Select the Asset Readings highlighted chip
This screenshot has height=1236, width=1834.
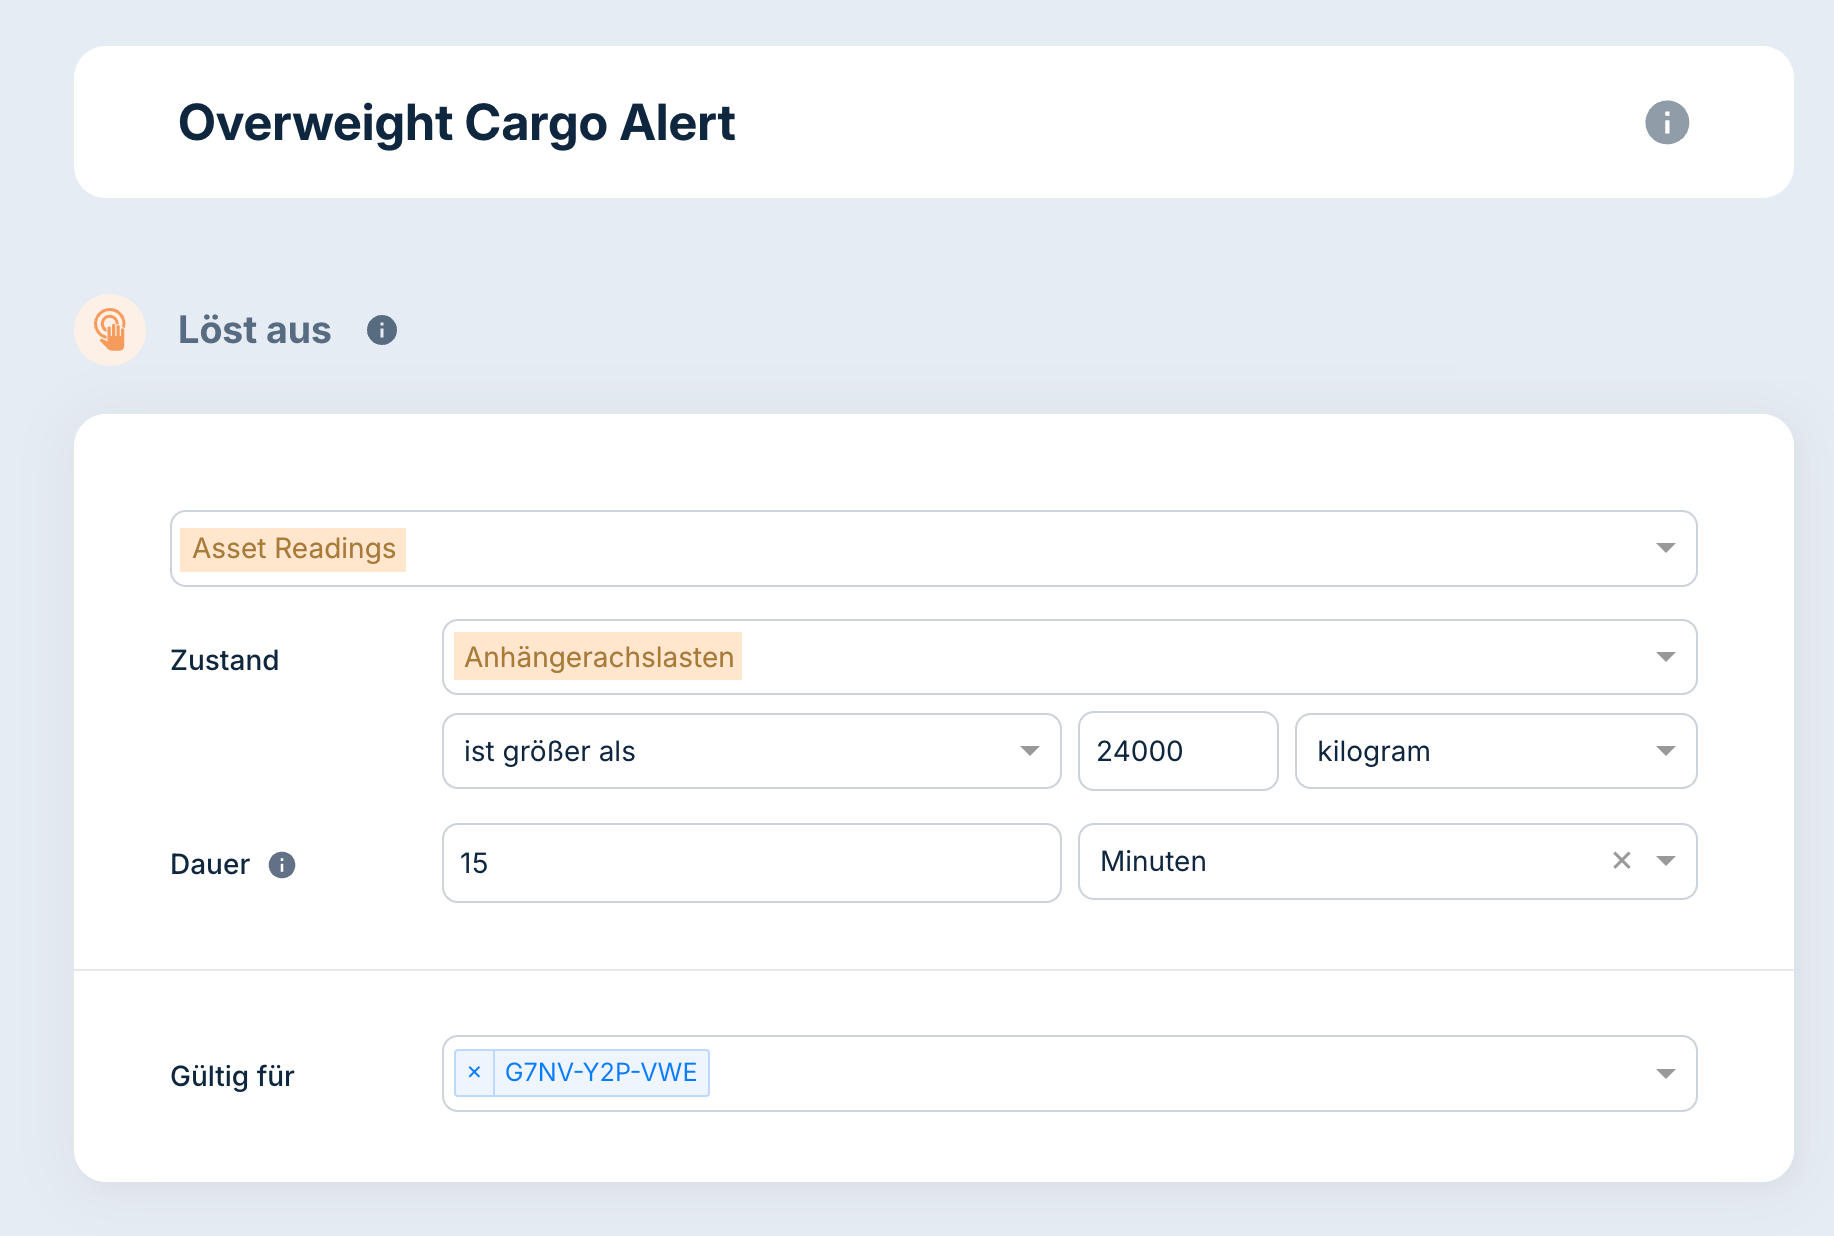[x=294, y=549]
